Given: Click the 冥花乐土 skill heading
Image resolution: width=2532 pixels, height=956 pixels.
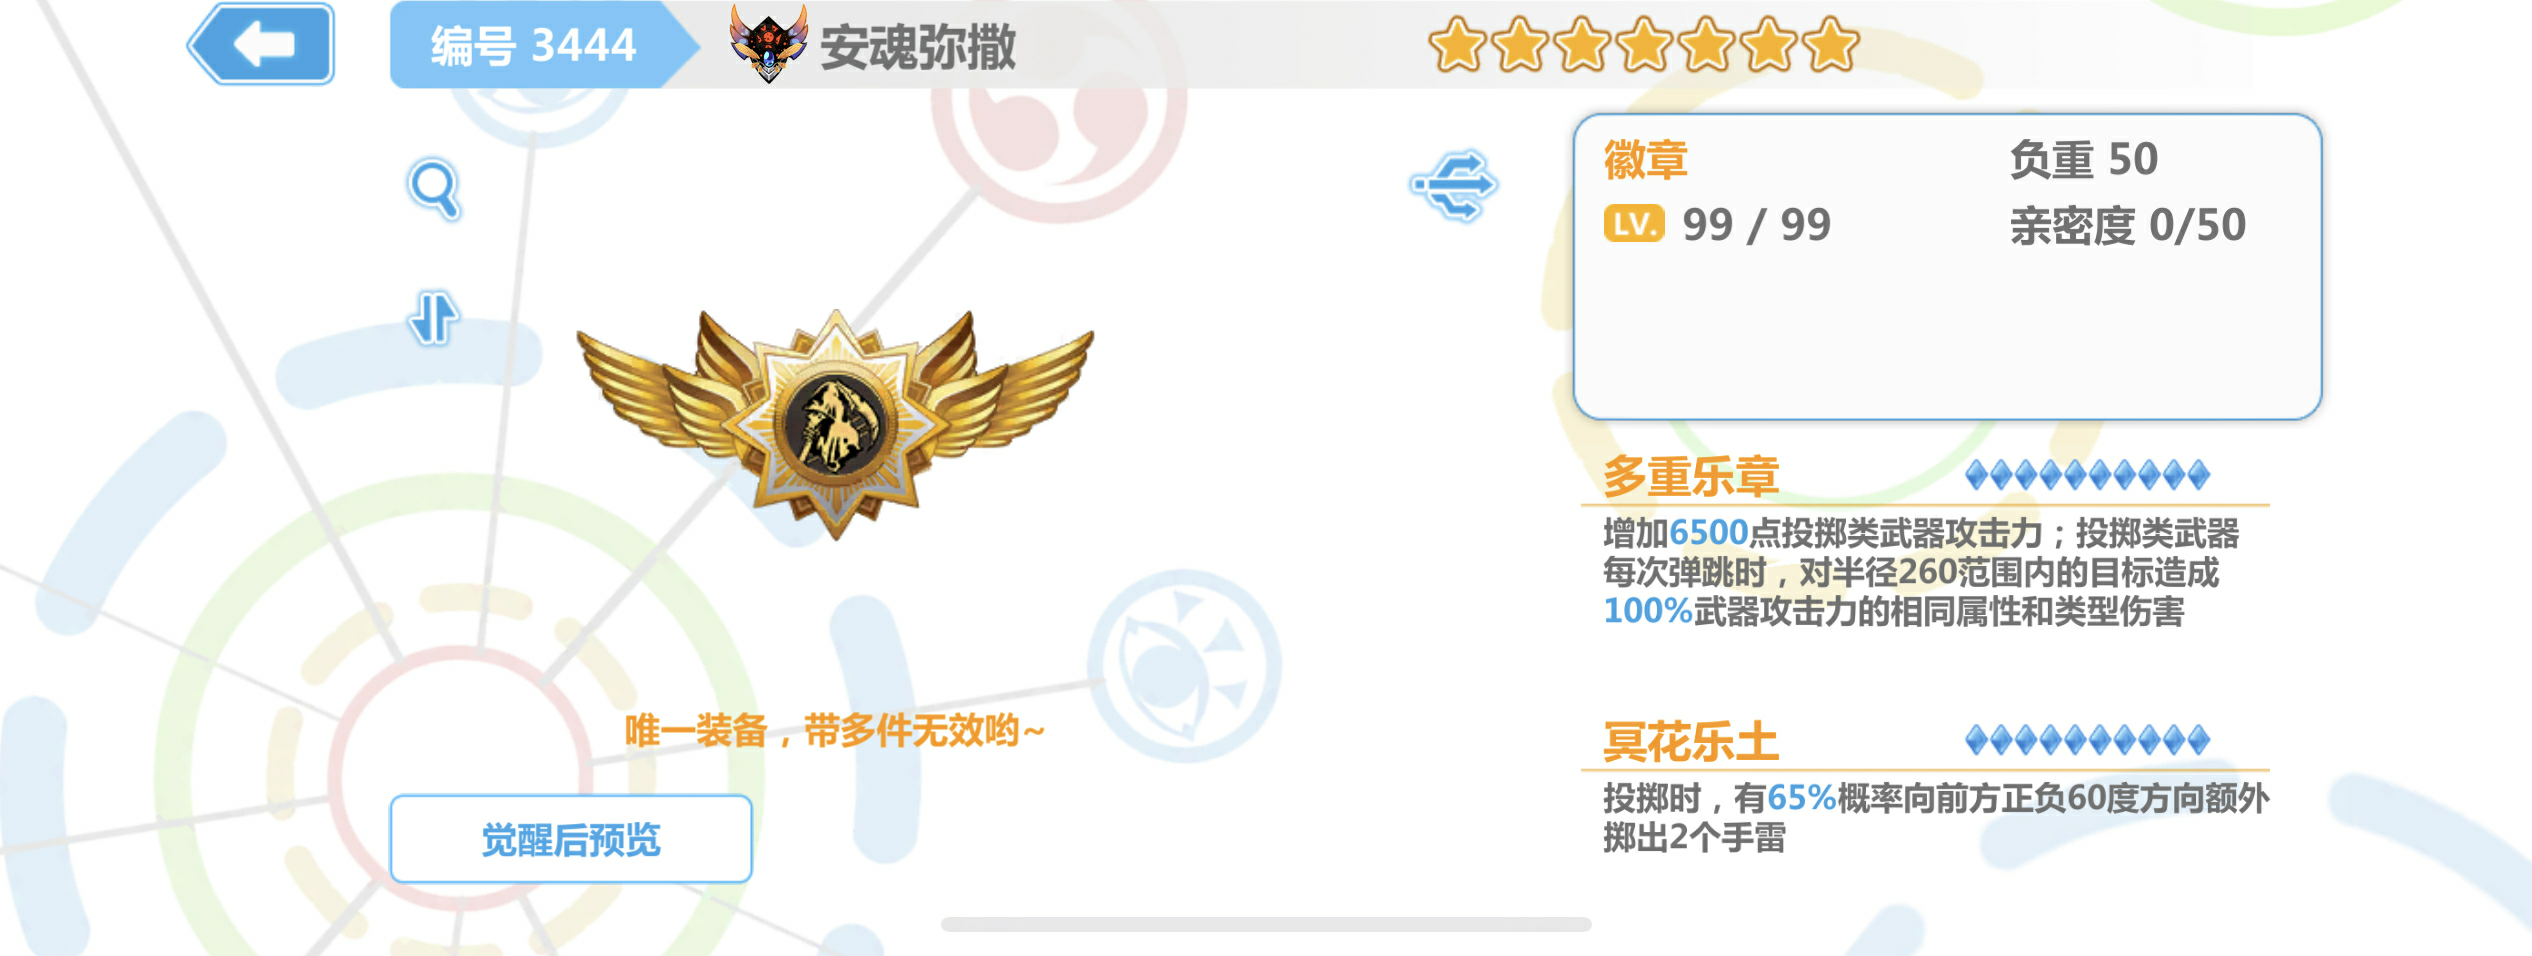Looking at the screenshot, I should (x=1691, y=742).
